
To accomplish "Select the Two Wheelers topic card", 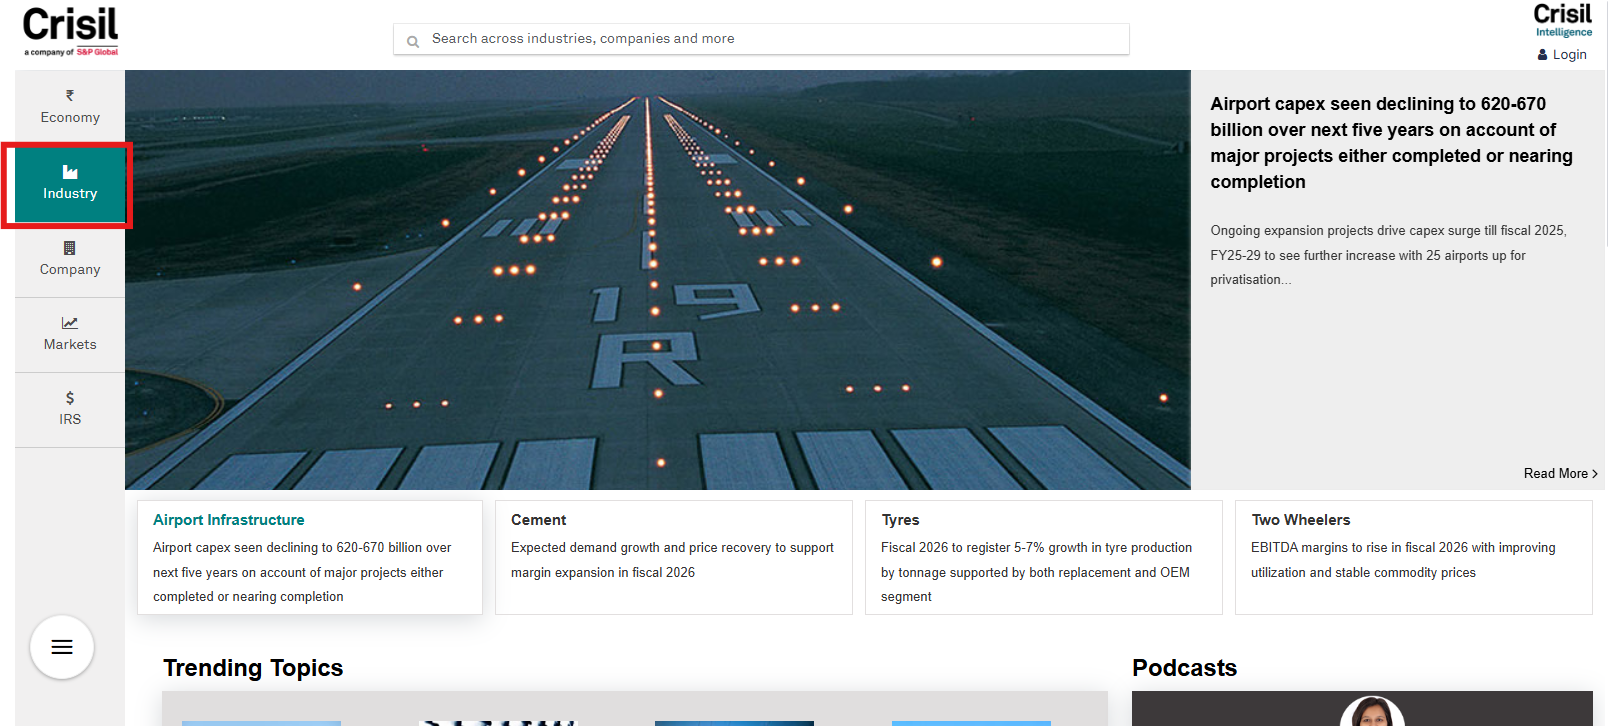I will [1413, 557].
